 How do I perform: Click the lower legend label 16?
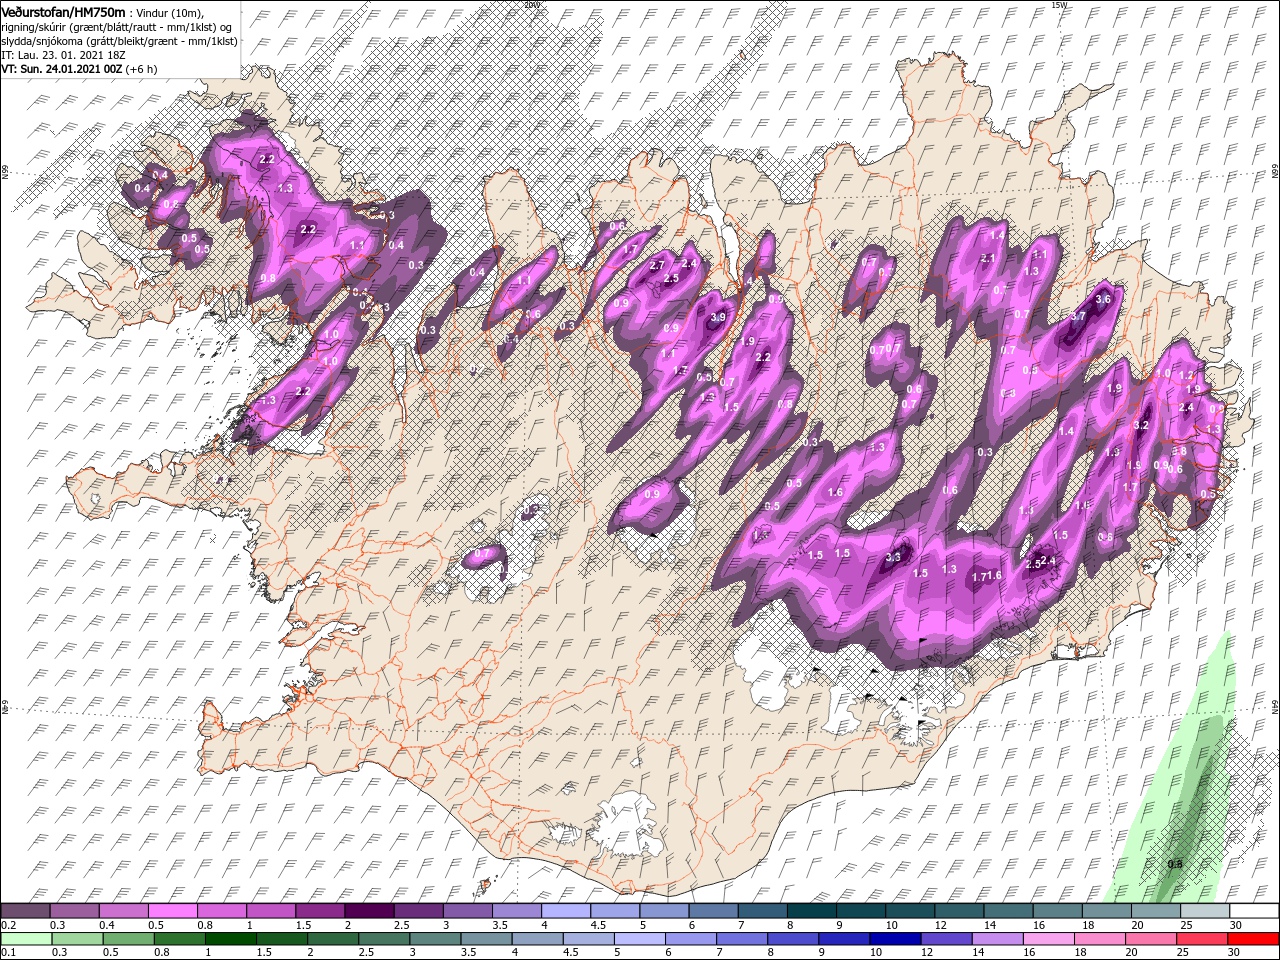click(x=1029, y=952)
